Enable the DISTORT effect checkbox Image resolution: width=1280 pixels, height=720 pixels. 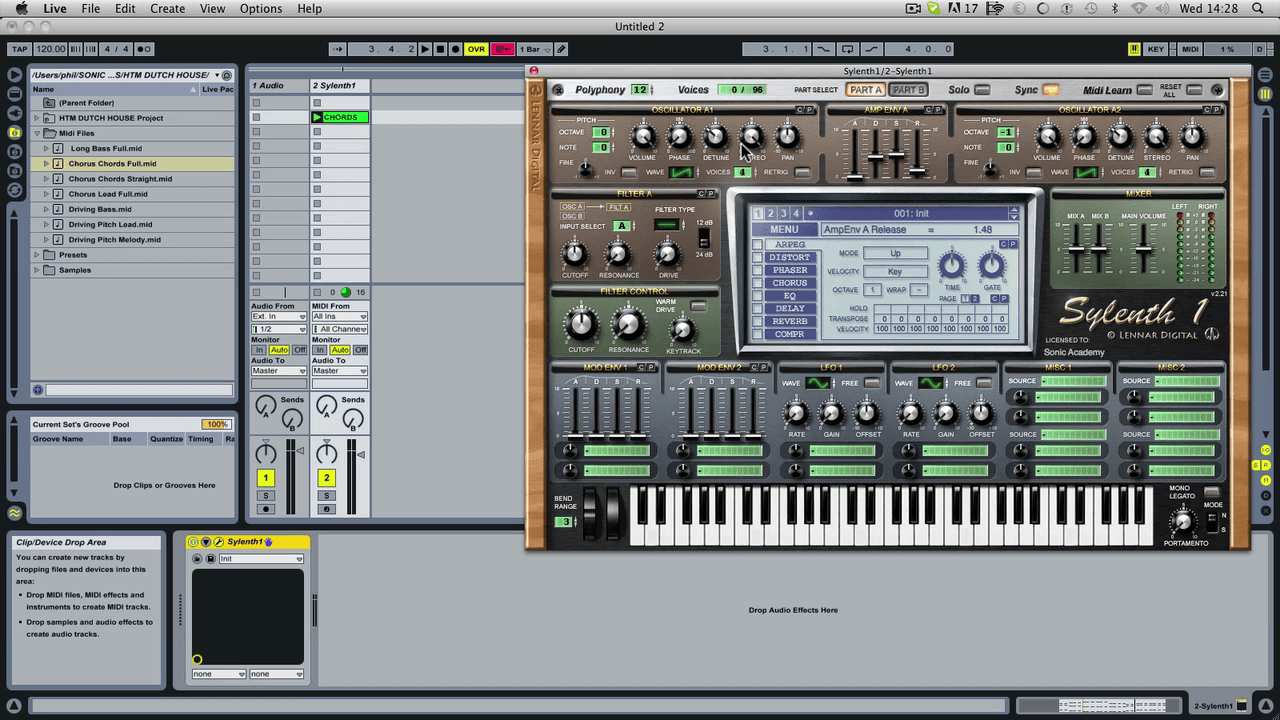pos(758,258)
